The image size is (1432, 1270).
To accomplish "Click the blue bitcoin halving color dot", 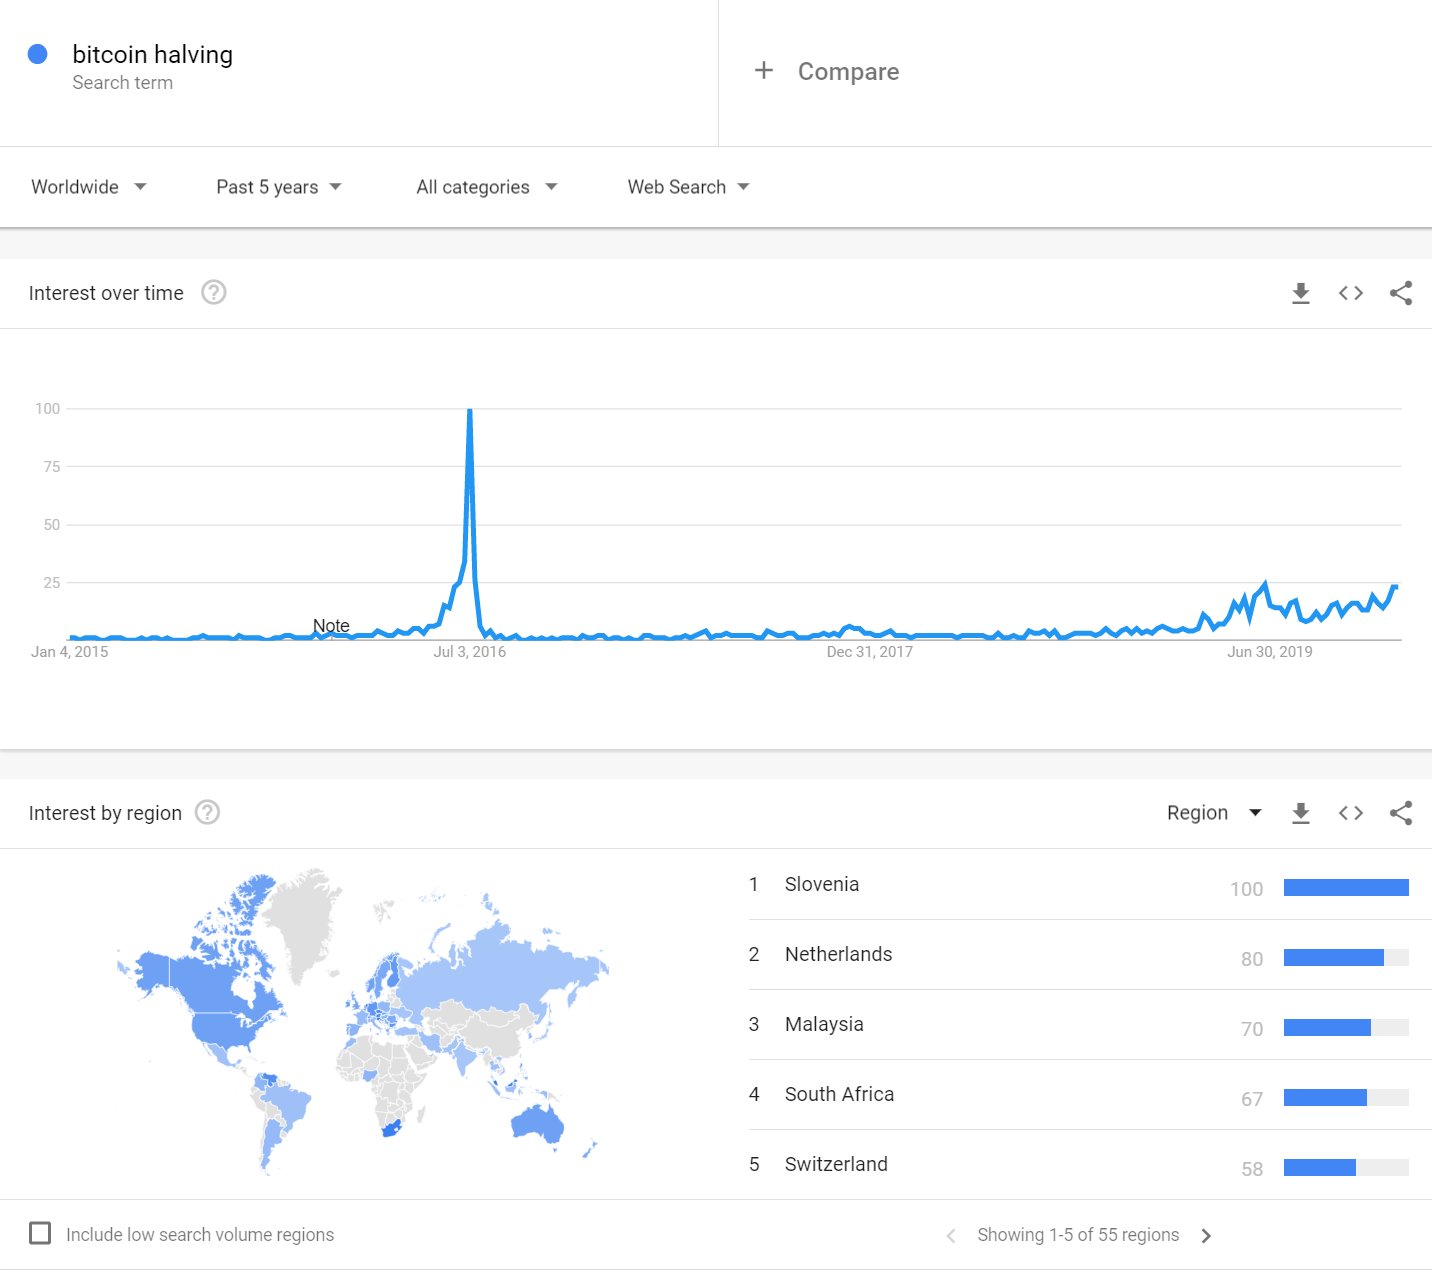I will click(38, 54).
